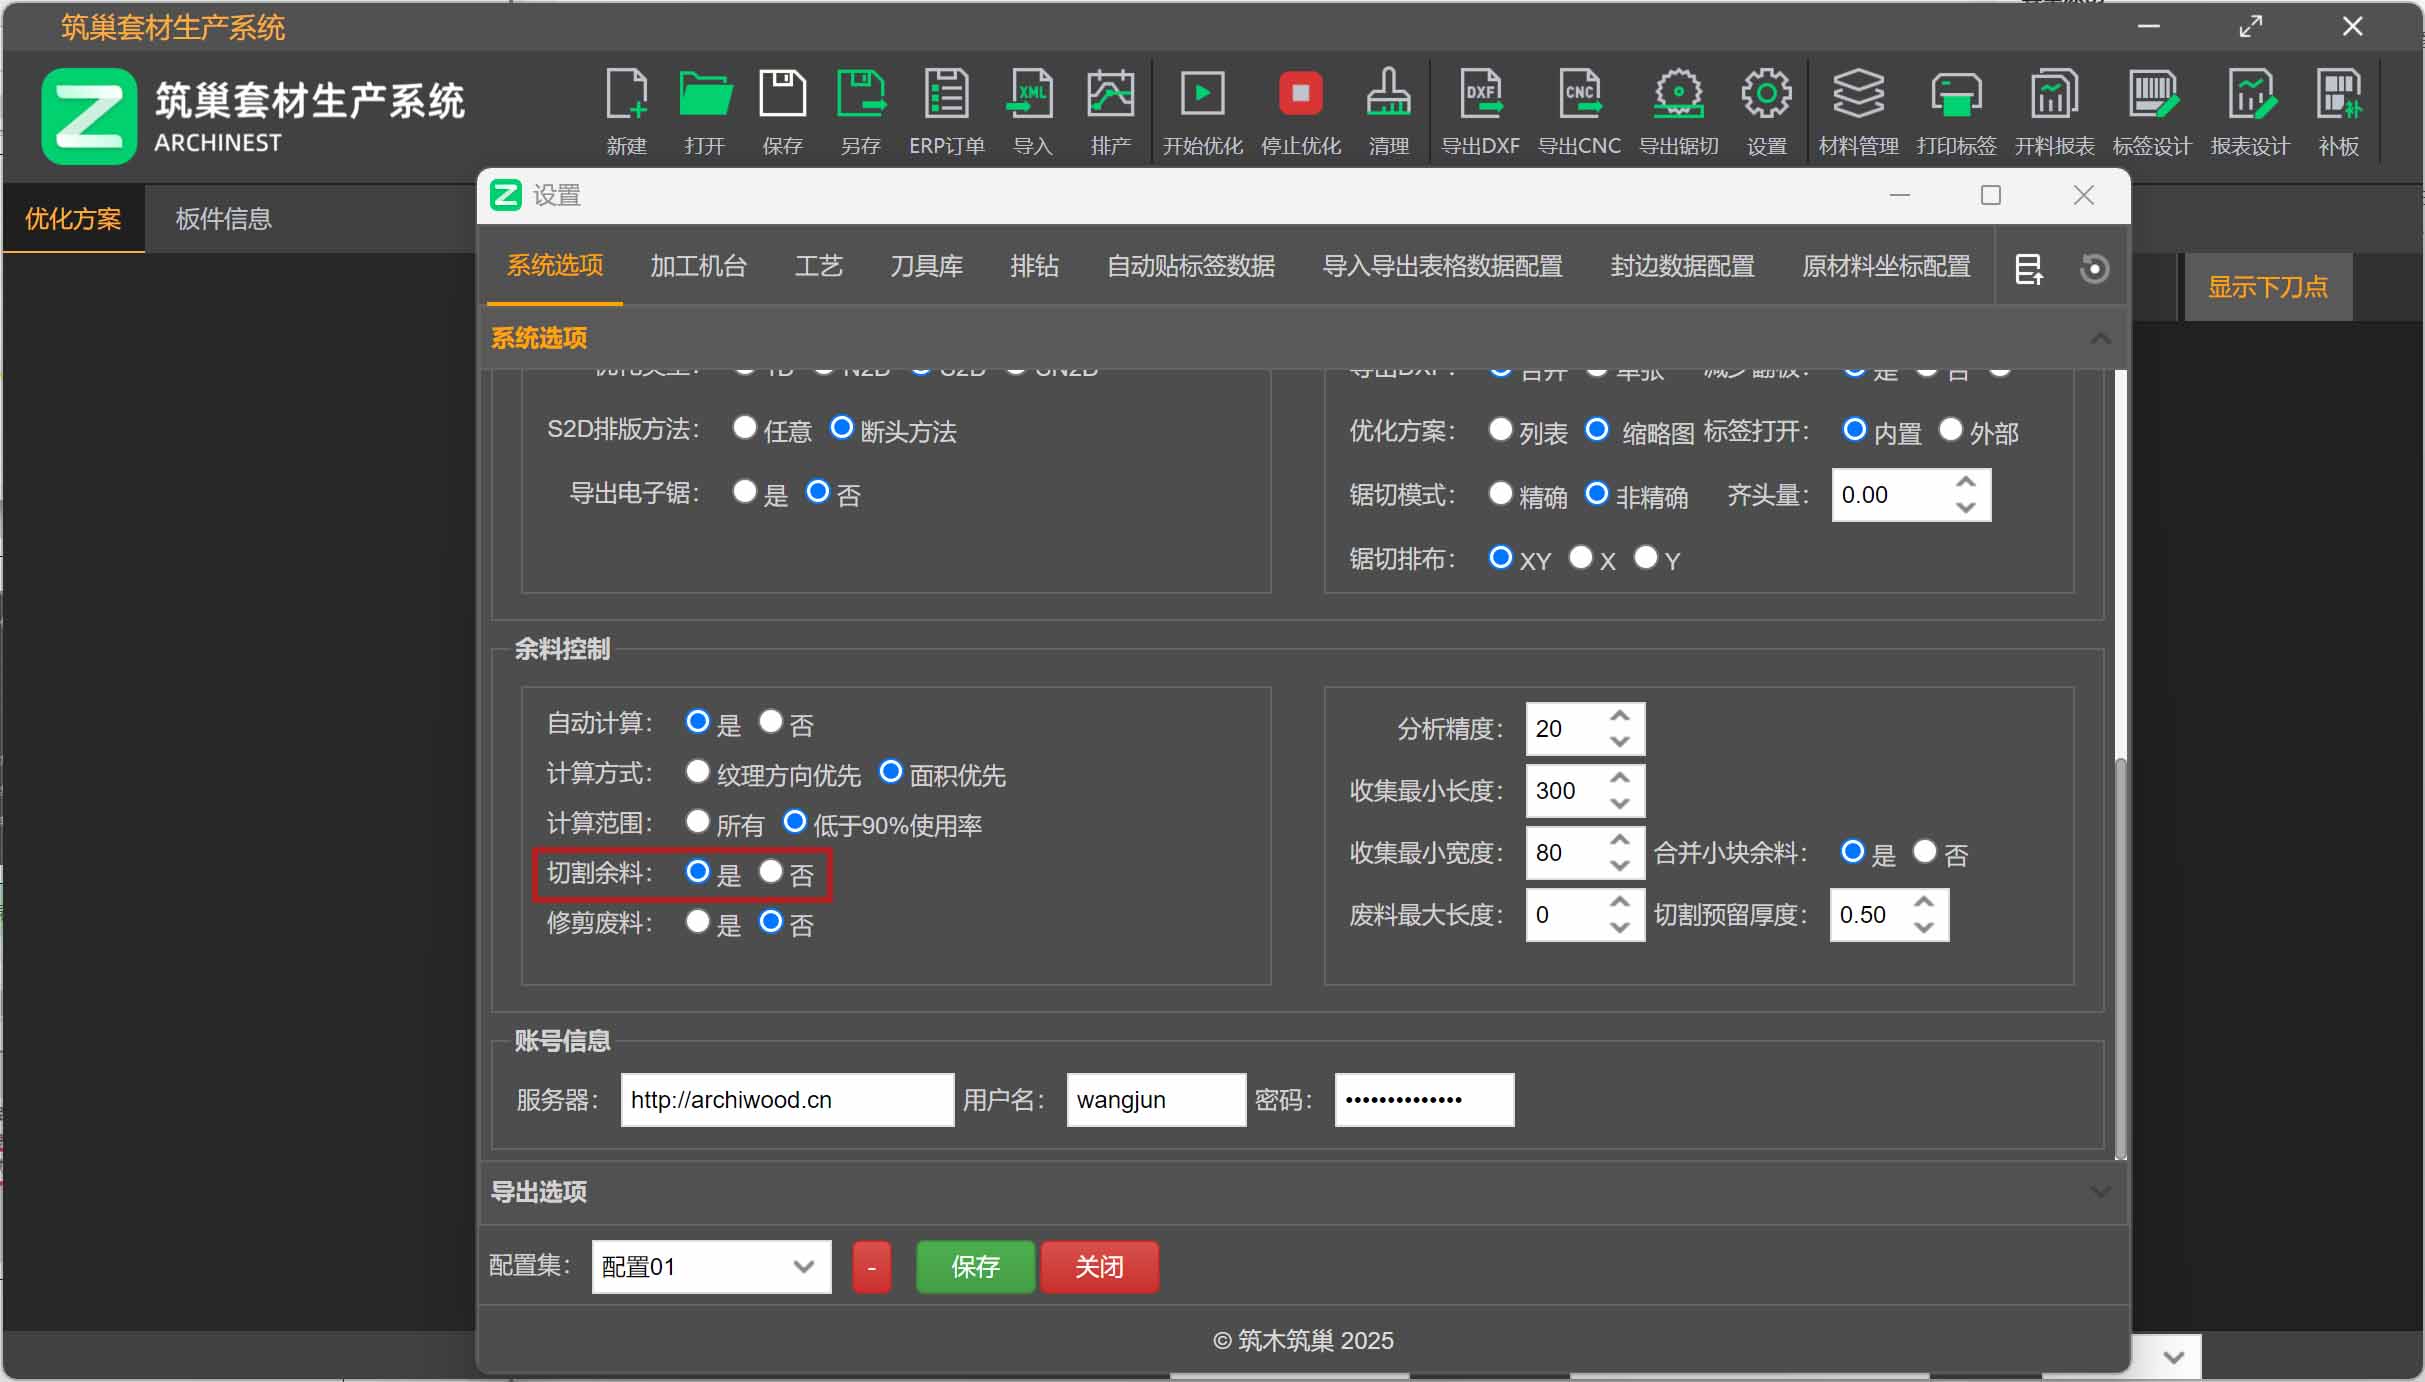Choose 精确 for 锯切模式
Viewport: 2425px width, 1382px height.
[x=1501, y=493]
